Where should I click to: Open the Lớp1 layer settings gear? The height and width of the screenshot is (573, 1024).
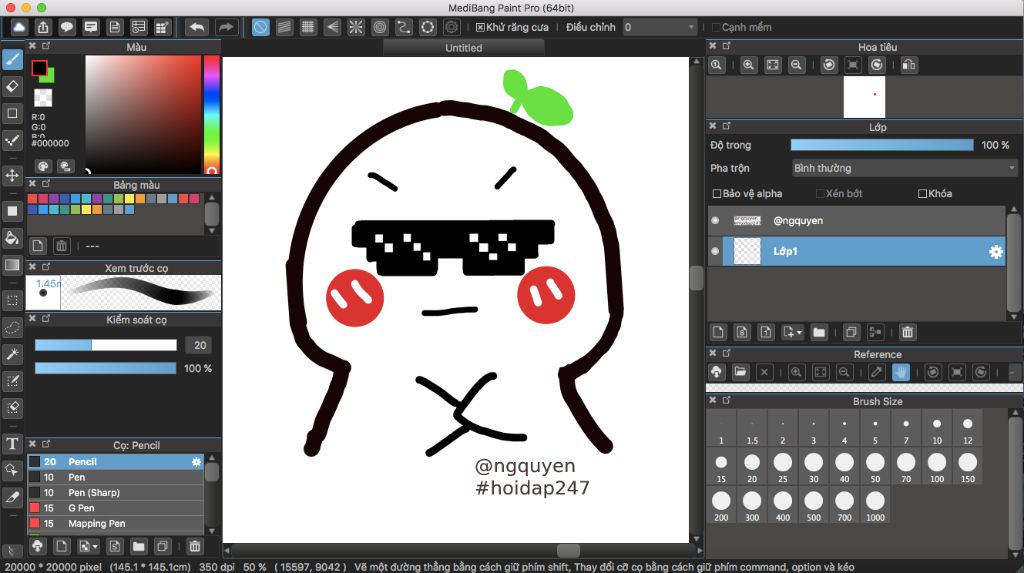tap(995, 252)
